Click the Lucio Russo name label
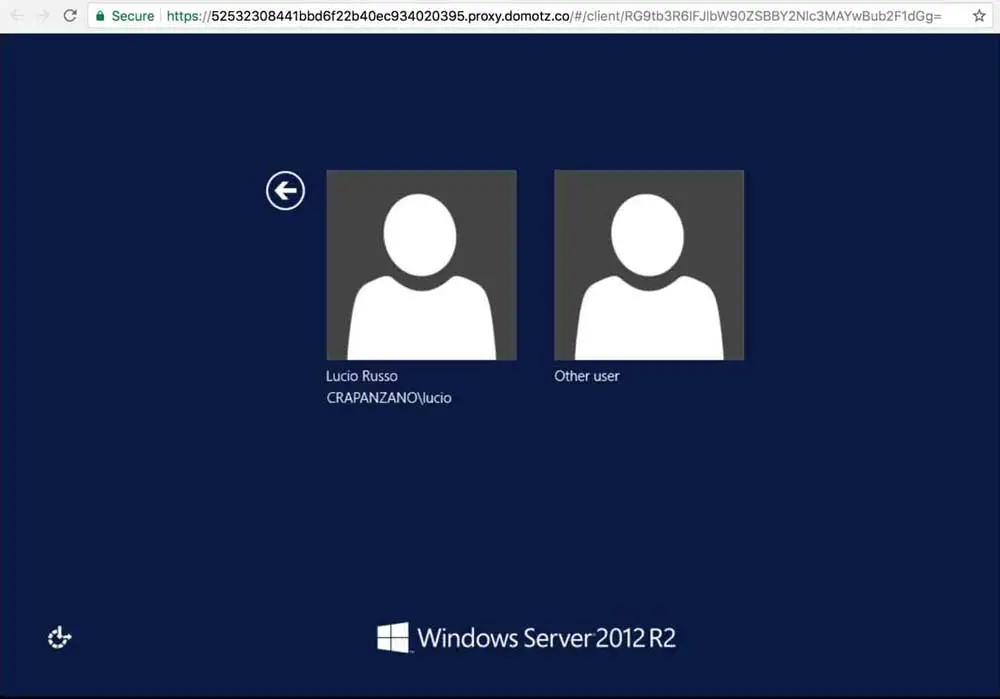 click(361, 376)
